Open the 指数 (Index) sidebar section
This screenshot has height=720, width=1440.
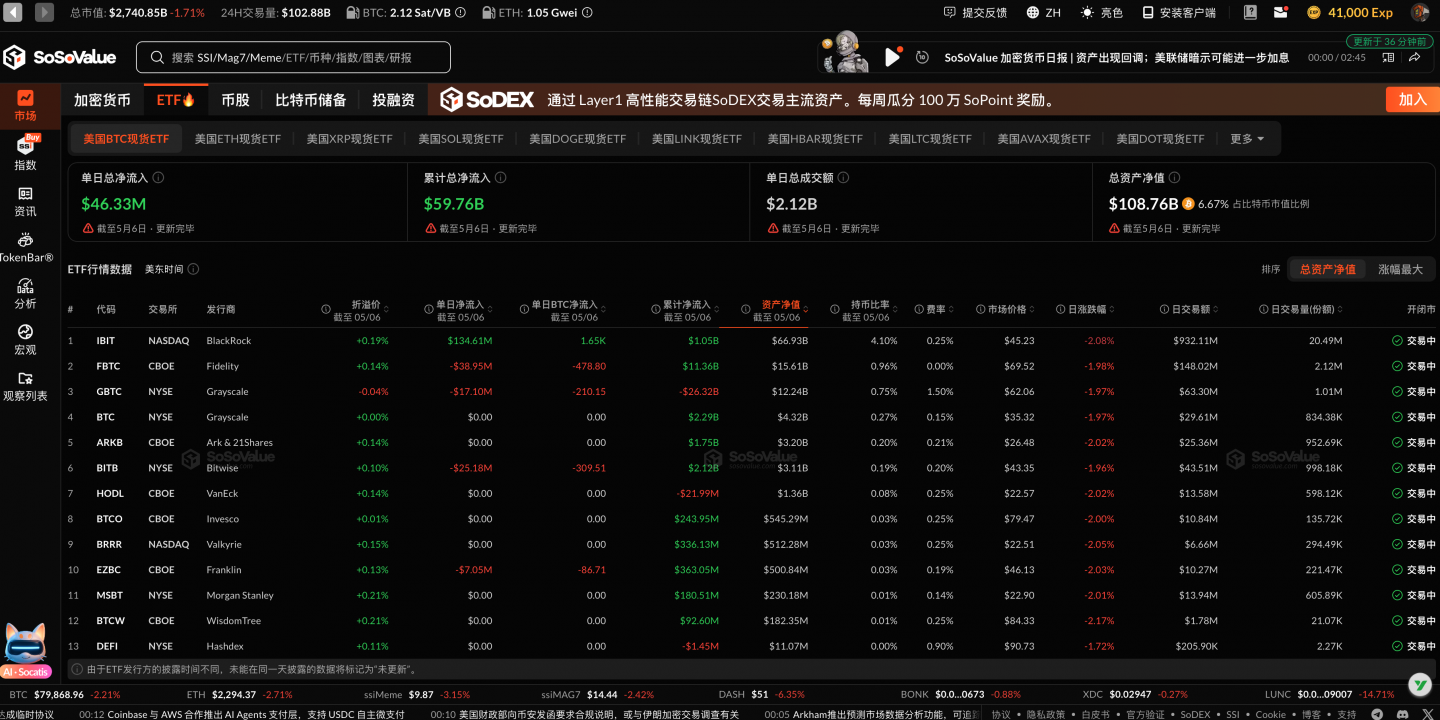coord(25,153)
